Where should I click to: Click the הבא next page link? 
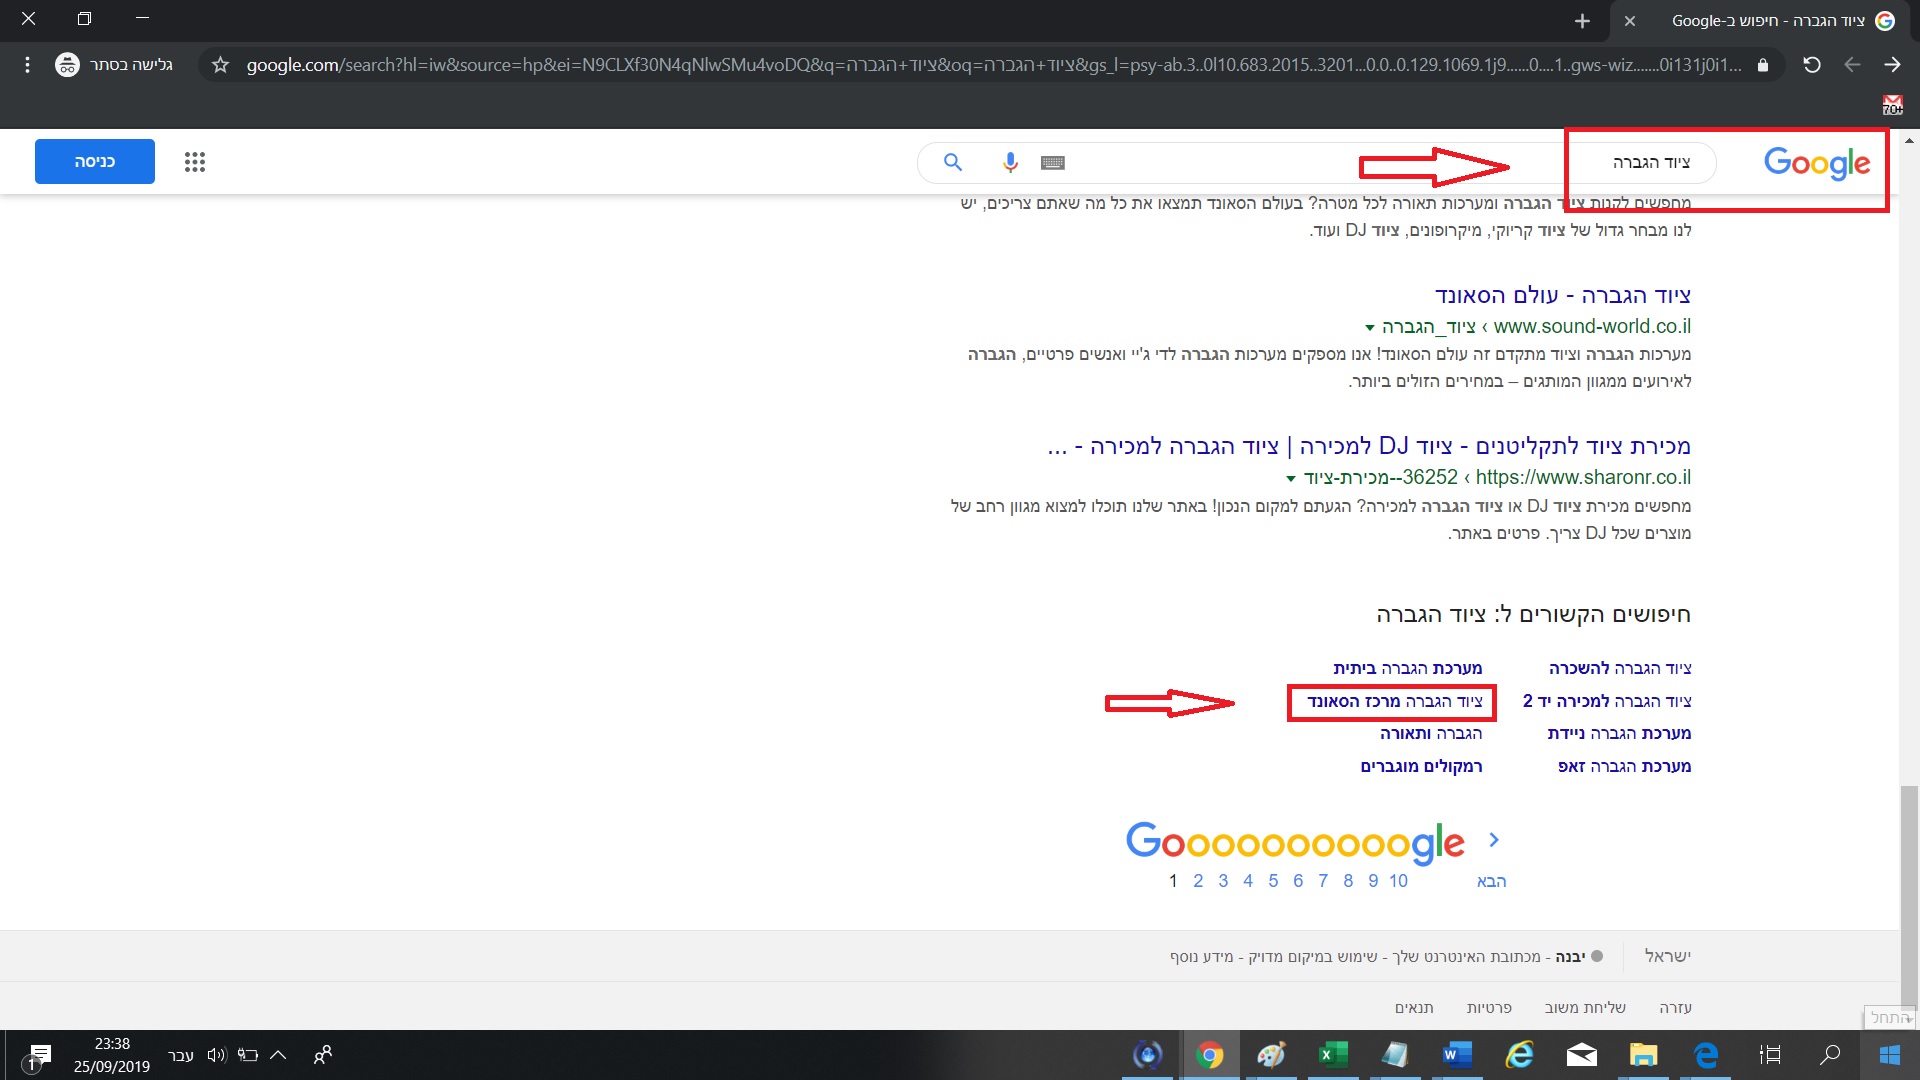tap(1491, 881)
